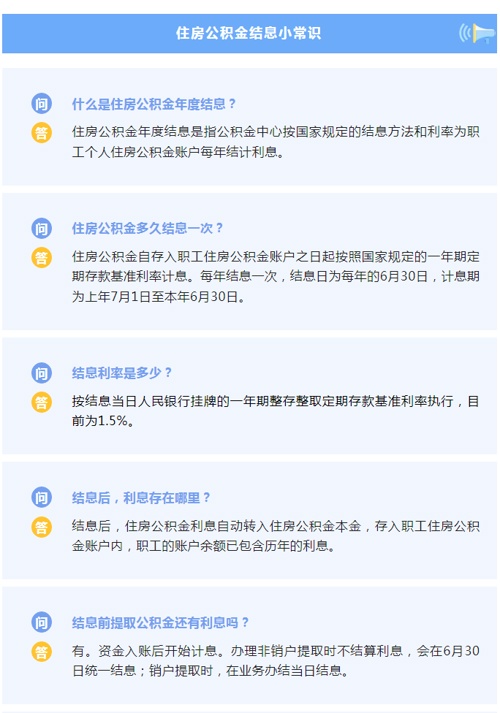Click the yellow 答 icon for 提取公积金 answer

click(41, 652)
